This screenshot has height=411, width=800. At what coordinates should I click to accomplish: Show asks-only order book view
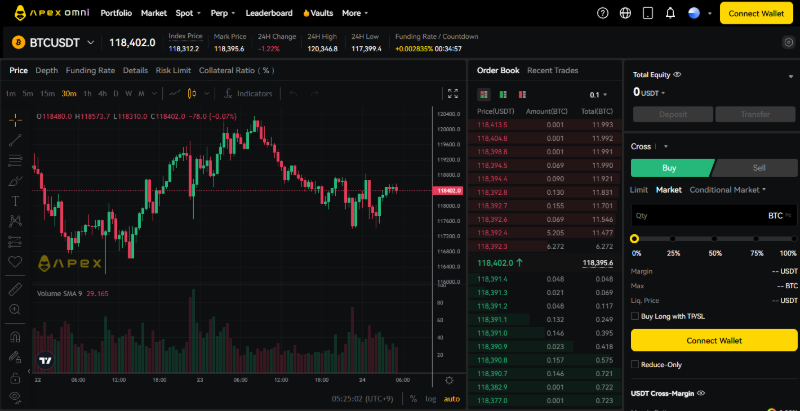point(522,94)
